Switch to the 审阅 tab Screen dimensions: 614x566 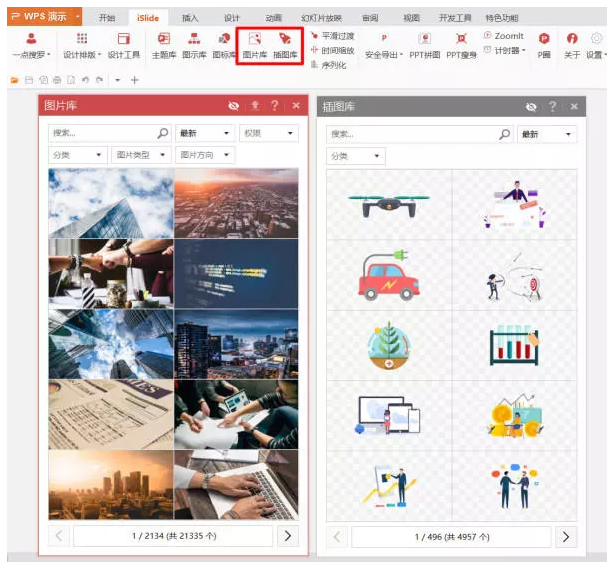pyautogui.click(x=370, y=18)
